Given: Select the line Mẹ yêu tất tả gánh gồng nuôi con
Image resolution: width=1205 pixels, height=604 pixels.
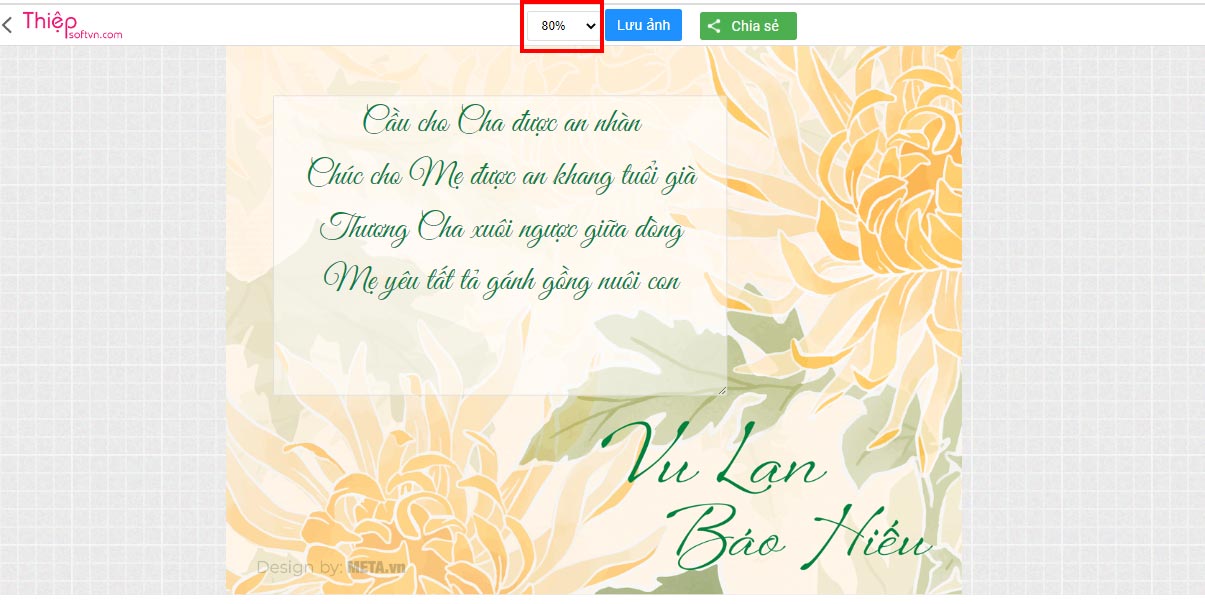Looking at the screenshot, I should 503,279.
